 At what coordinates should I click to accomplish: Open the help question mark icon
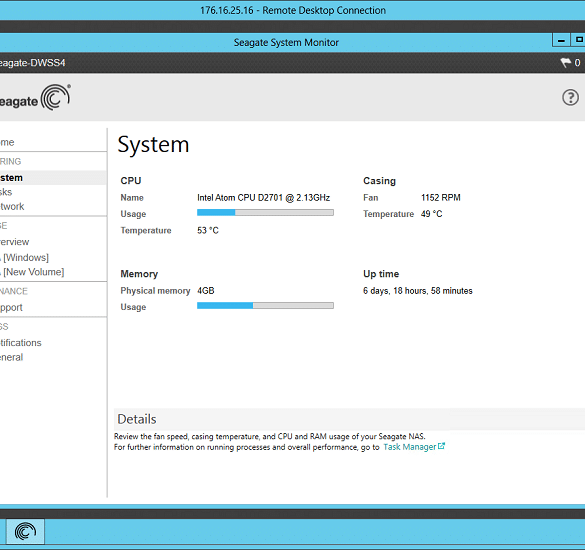(570, 97)
